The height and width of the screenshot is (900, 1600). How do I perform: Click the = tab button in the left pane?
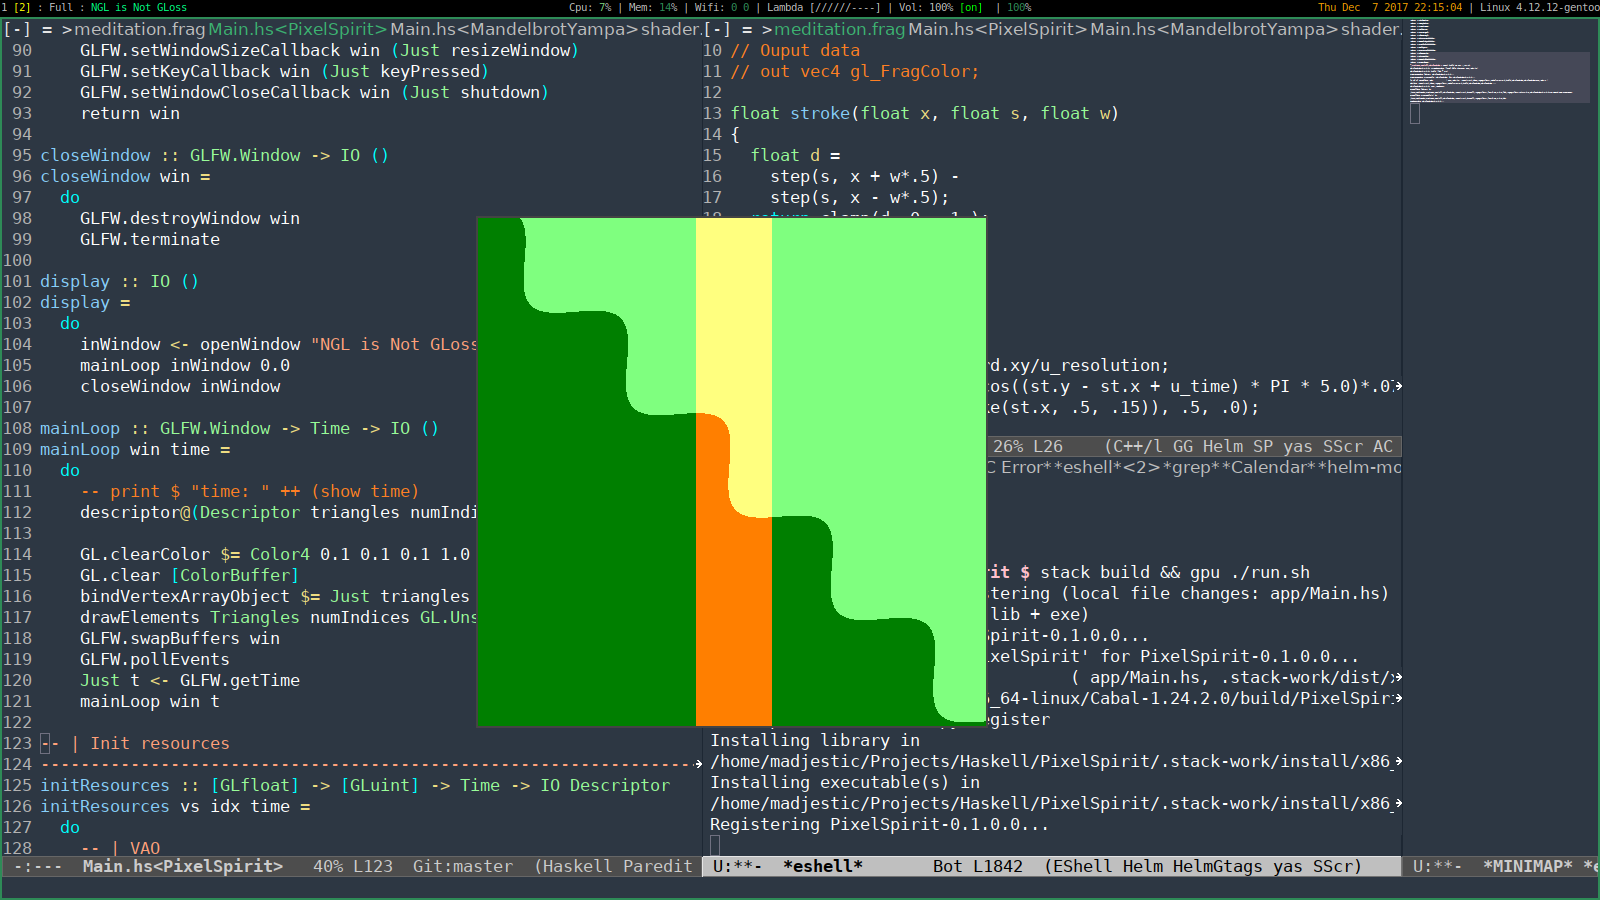47,29
